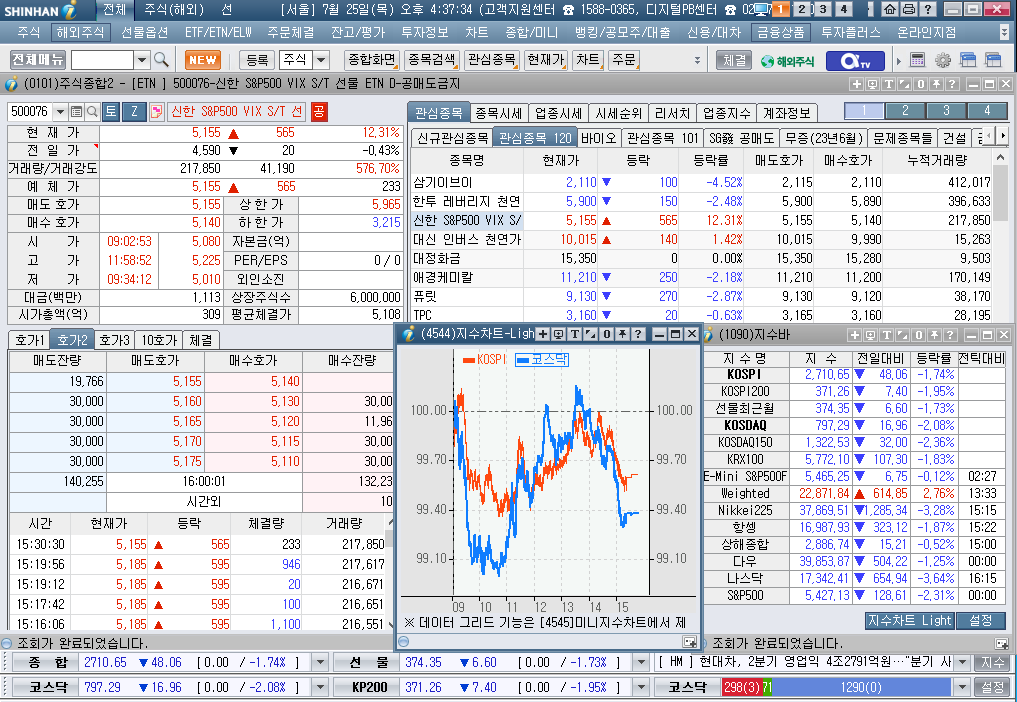Click help icon in 지수차트 window header
The height and width of the screenshot is (702, 1017).
pos(638,334)
